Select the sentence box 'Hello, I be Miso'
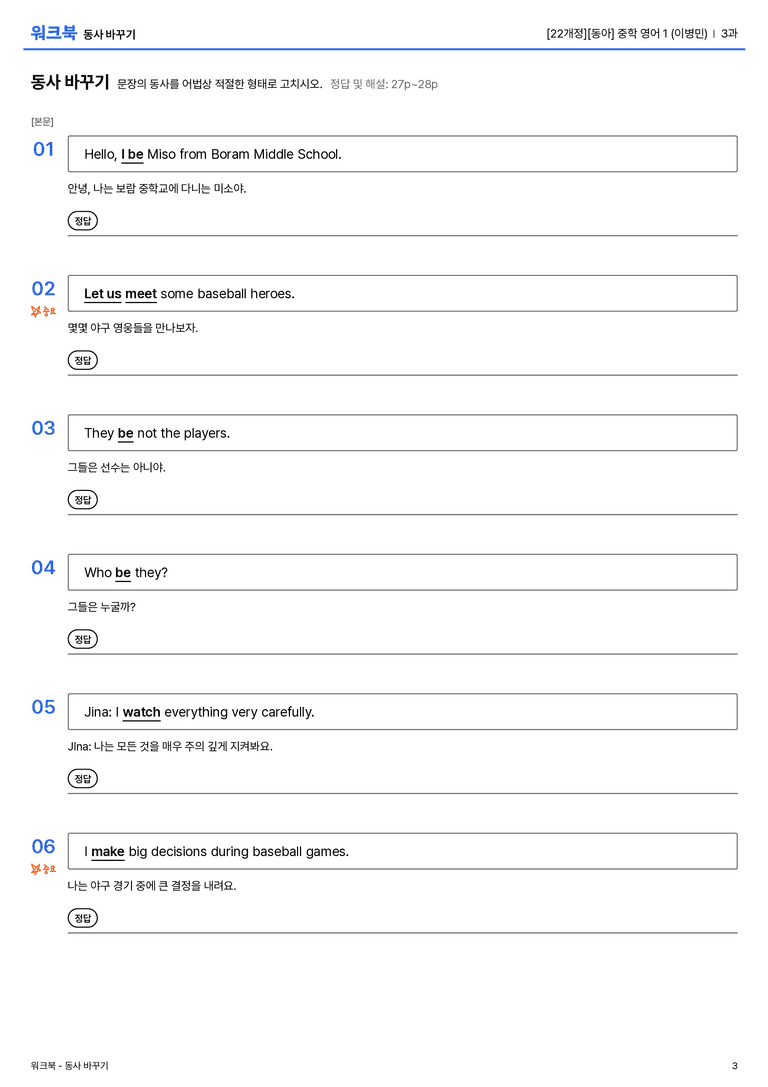Viewport: 768px width, 1087px height. coord(402,154)
